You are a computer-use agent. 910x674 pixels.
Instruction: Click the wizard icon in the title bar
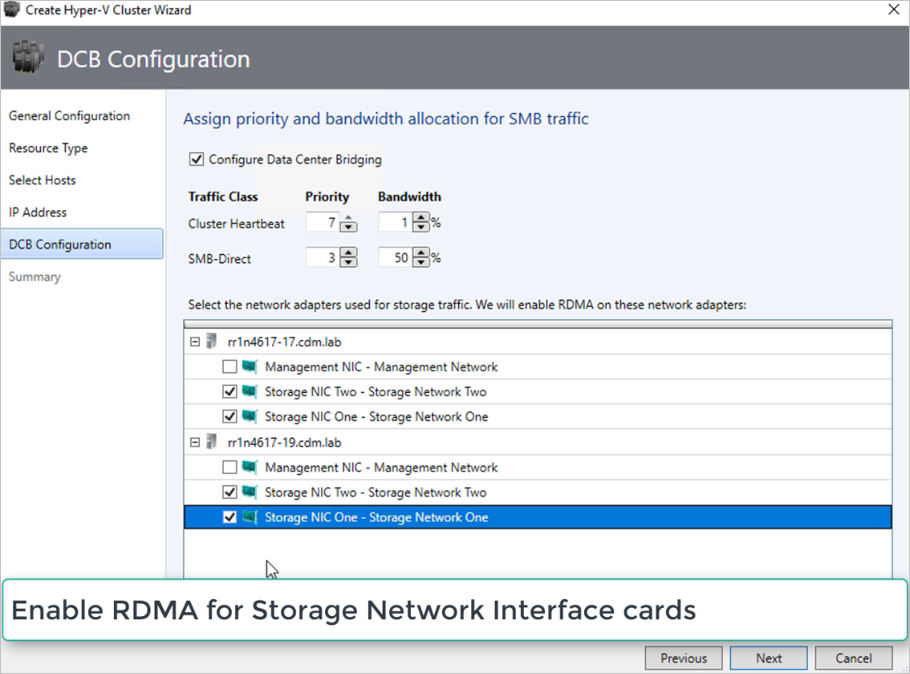tap(12, 9)
